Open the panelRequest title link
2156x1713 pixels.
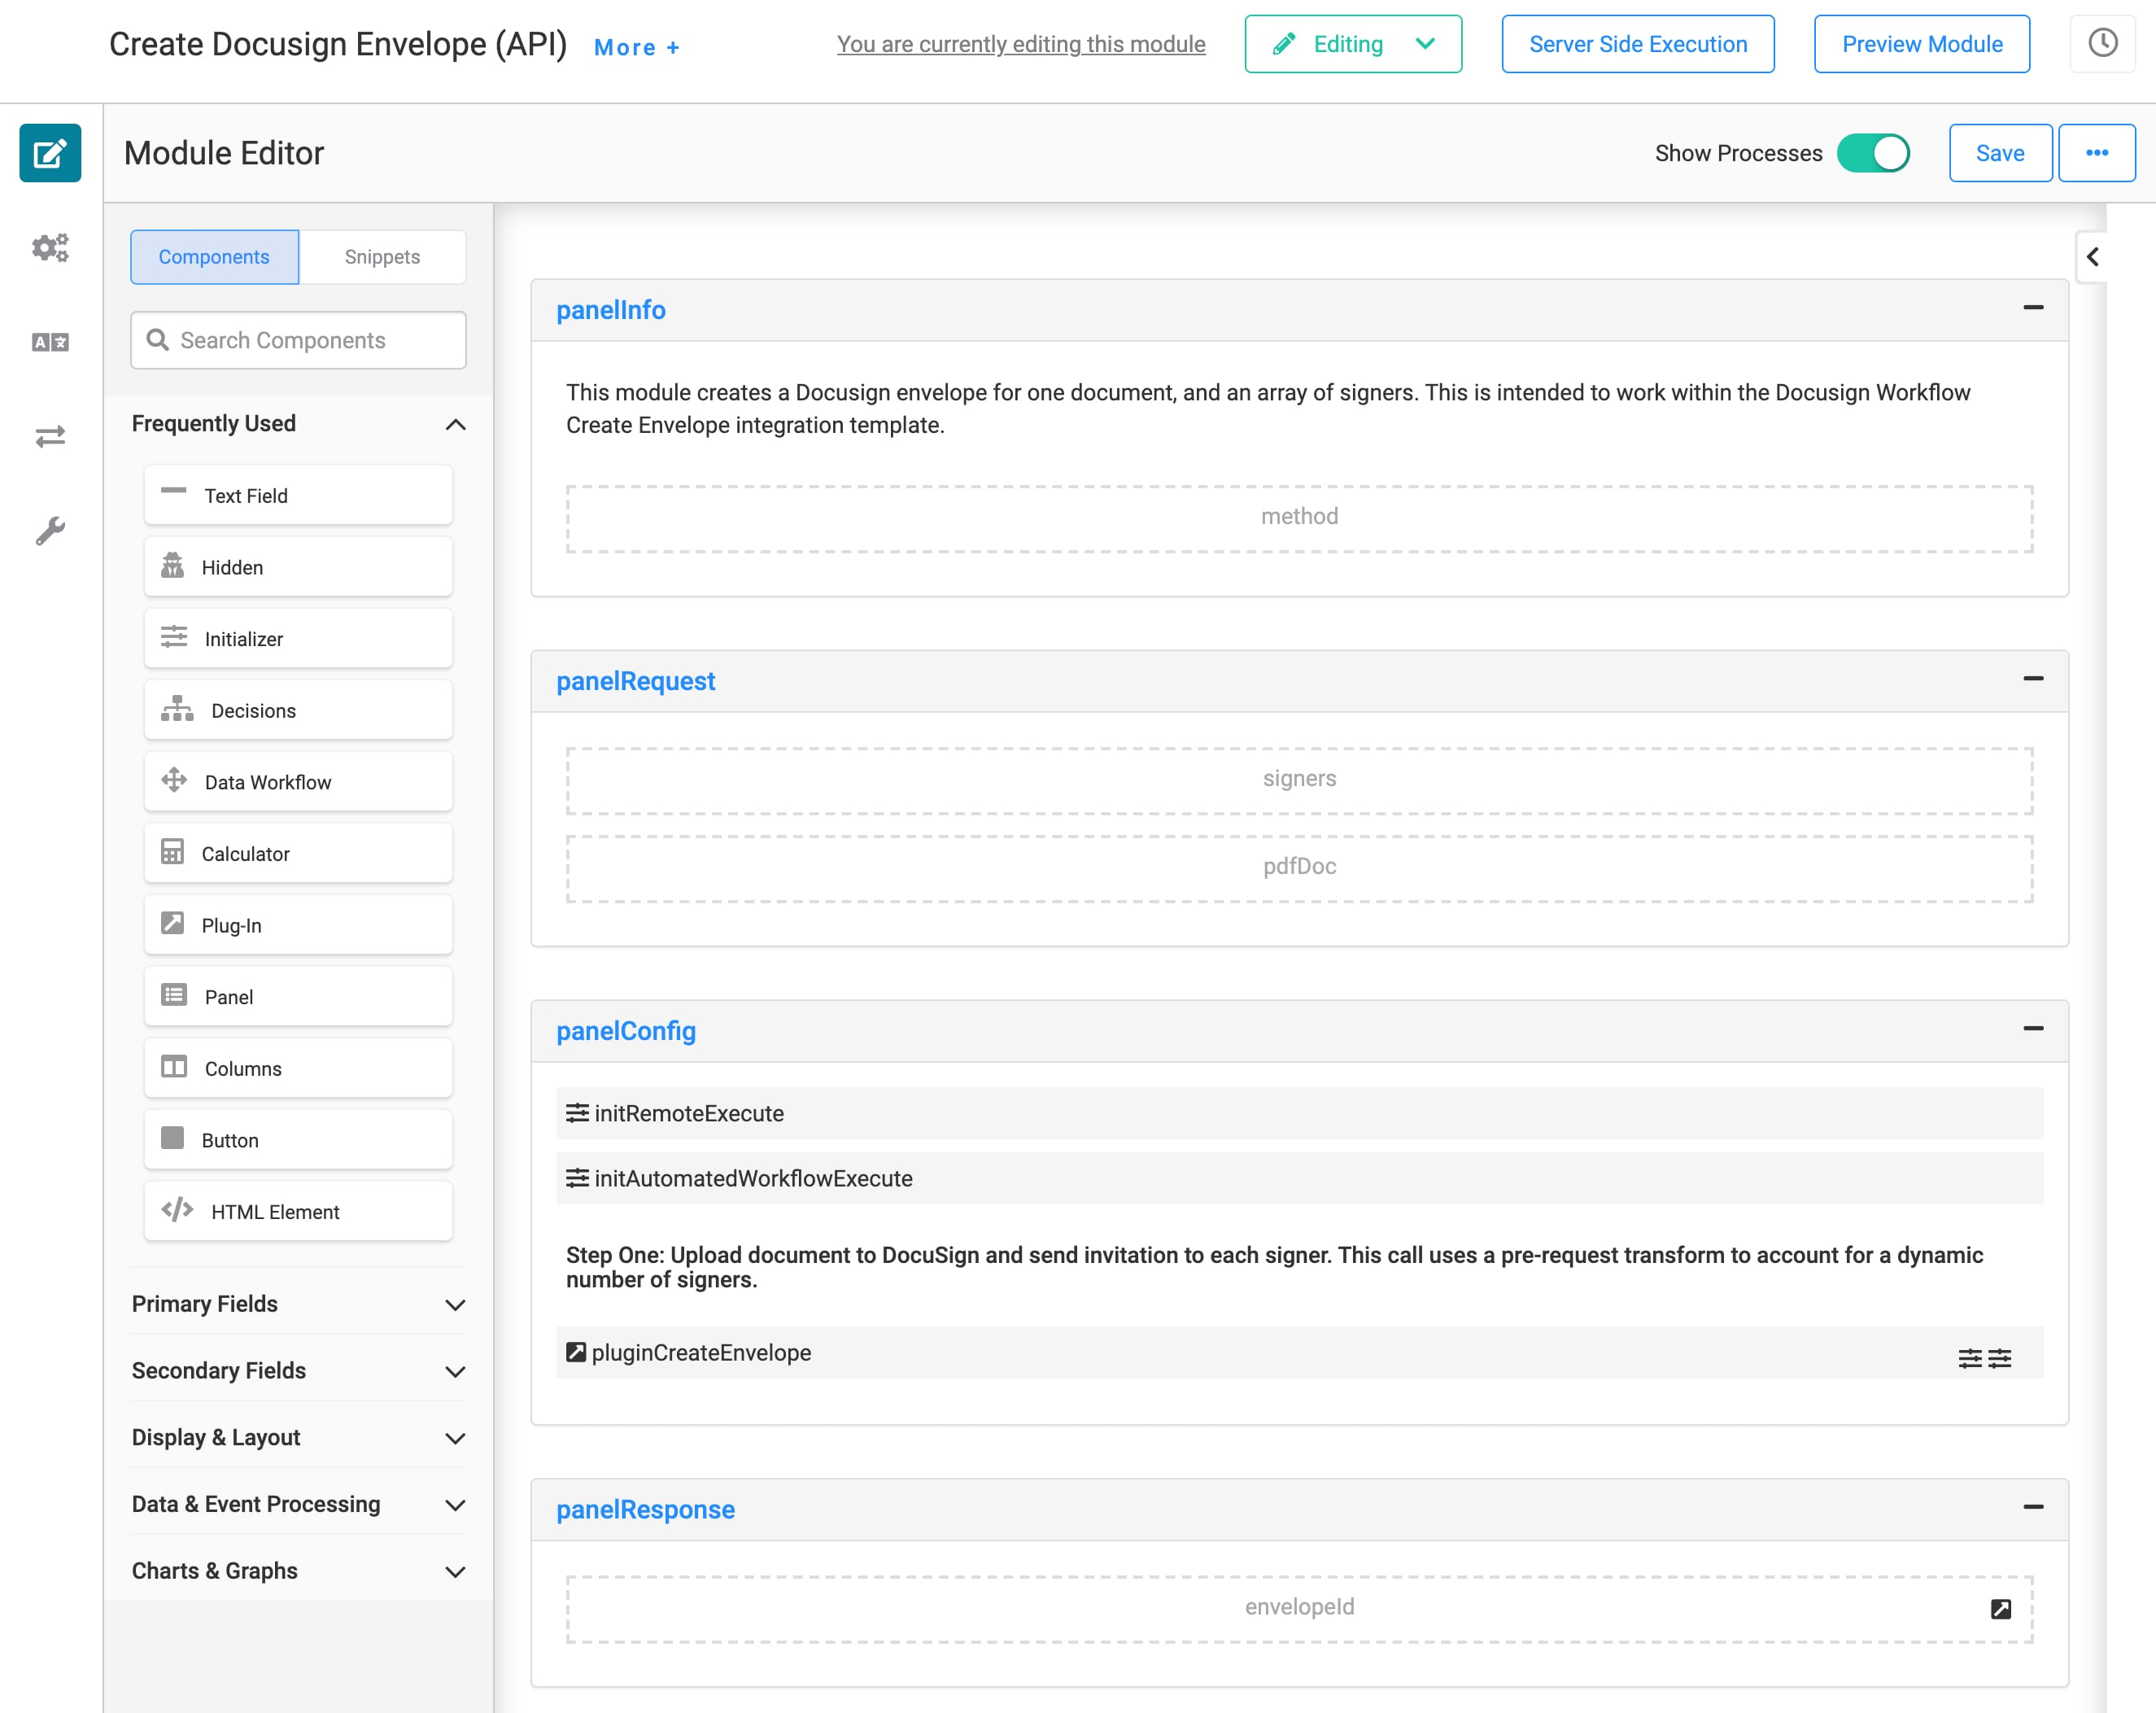coord(635,681)
